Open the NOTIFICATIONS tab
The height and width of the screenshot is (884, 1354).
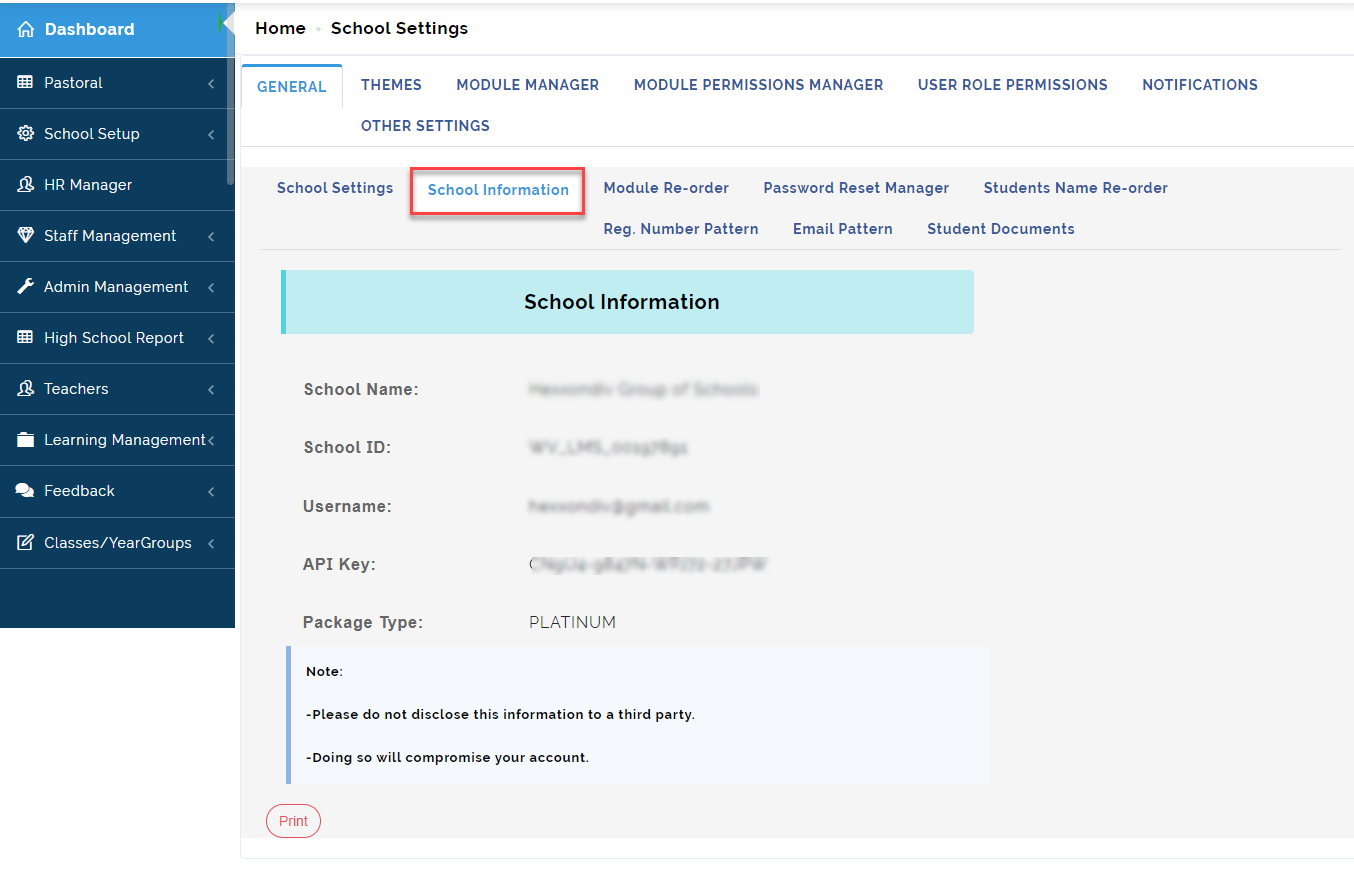[x=1200, y=85]
